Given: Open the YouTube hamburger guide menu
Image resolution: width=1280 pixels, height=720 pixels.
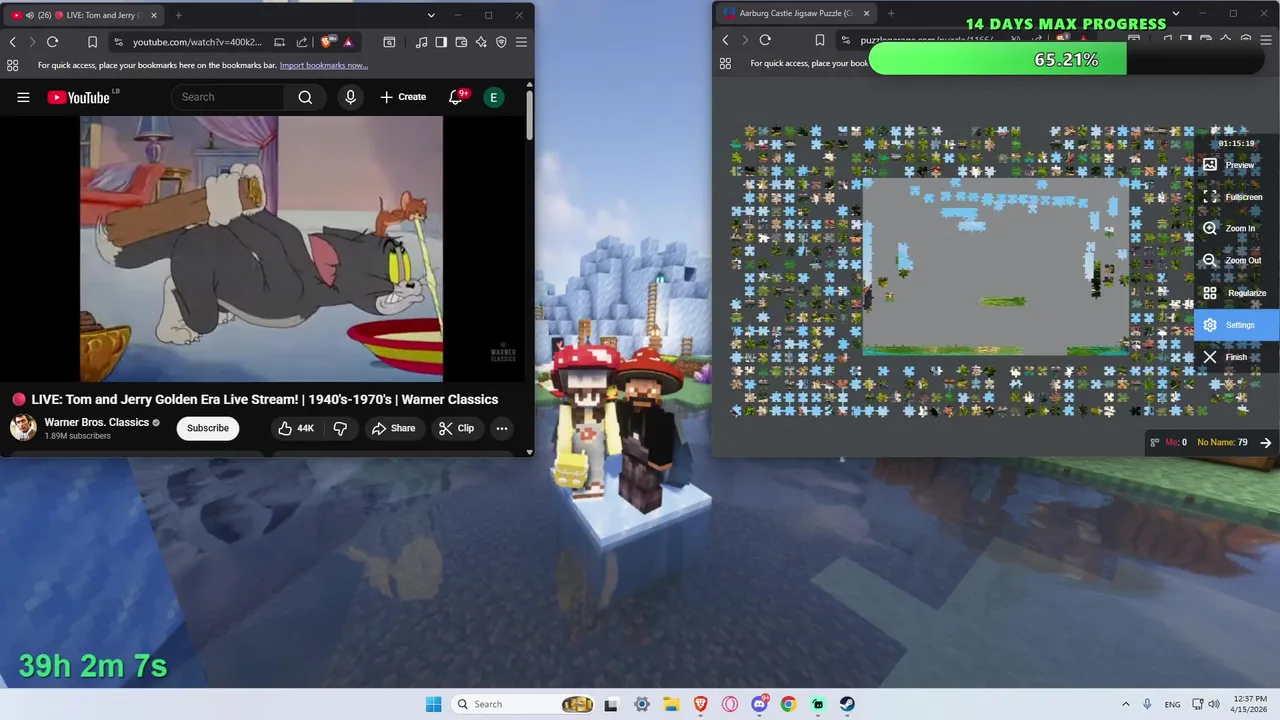Looking at the screenshot, I should coord(23,97).
